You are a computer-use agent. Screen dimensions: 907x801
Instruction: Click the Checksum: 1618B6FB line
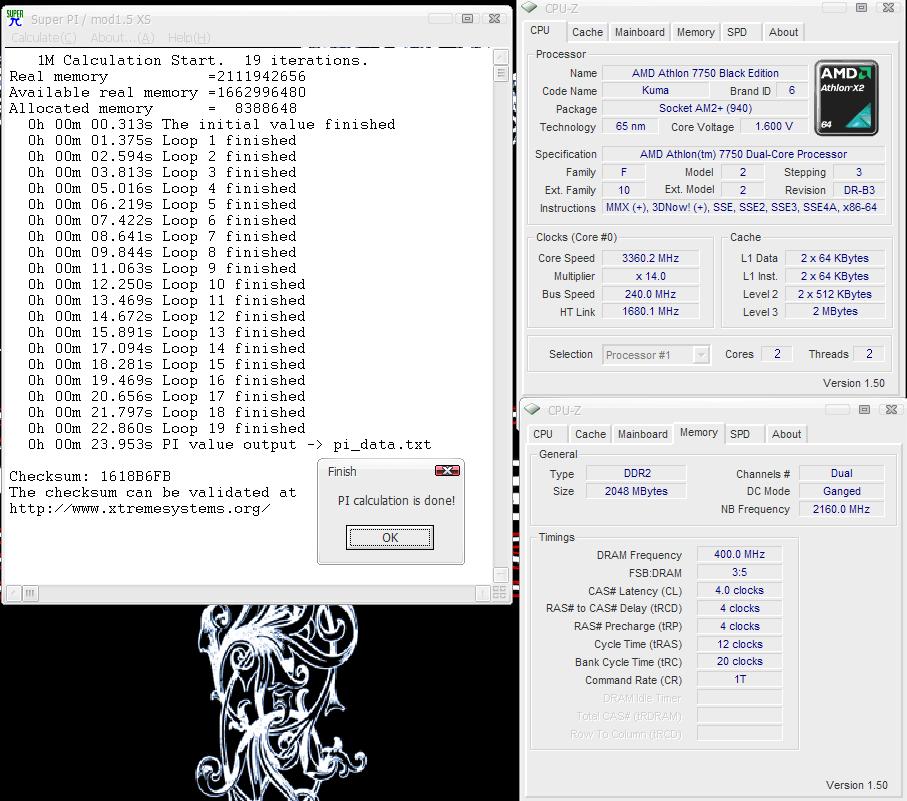(x=90, y=477)
